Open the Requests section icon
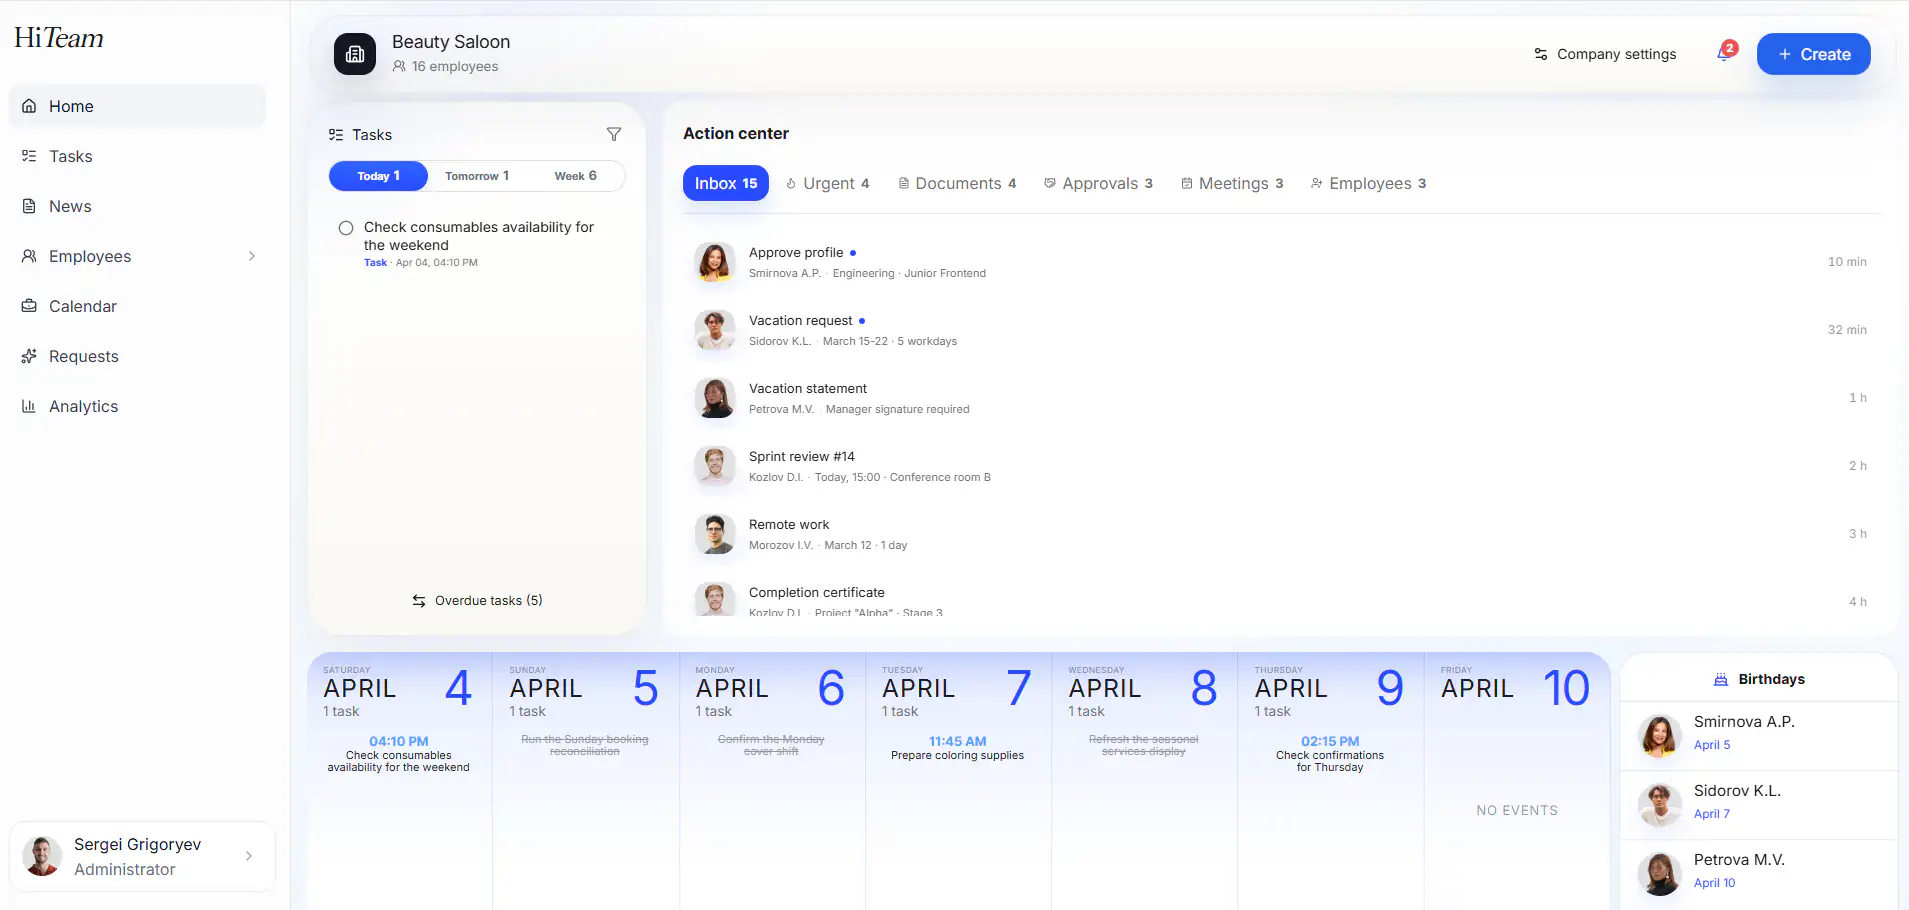Screen dimensions: 1909x910 [30, 356]
